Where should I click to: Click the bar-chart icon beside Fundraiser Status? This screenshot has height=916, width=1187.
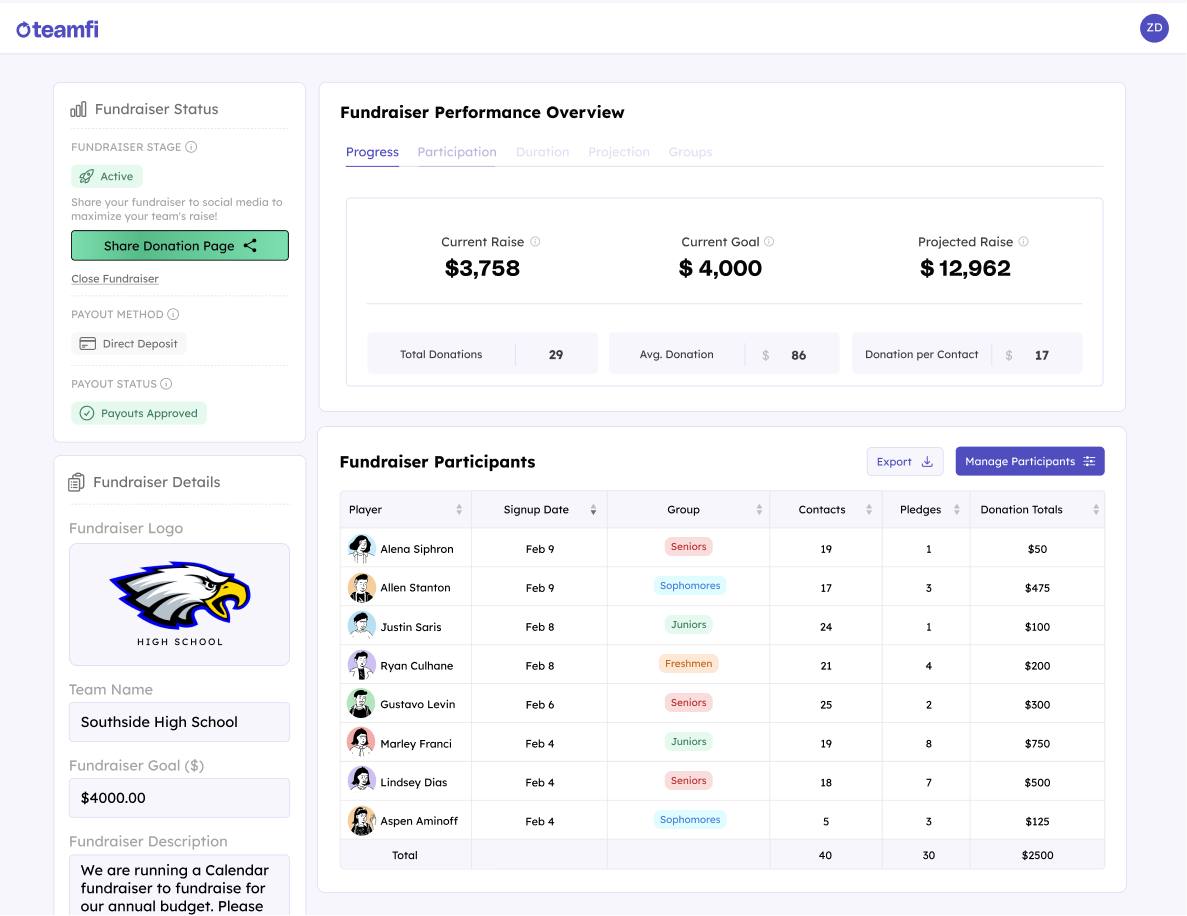point(78,109)
